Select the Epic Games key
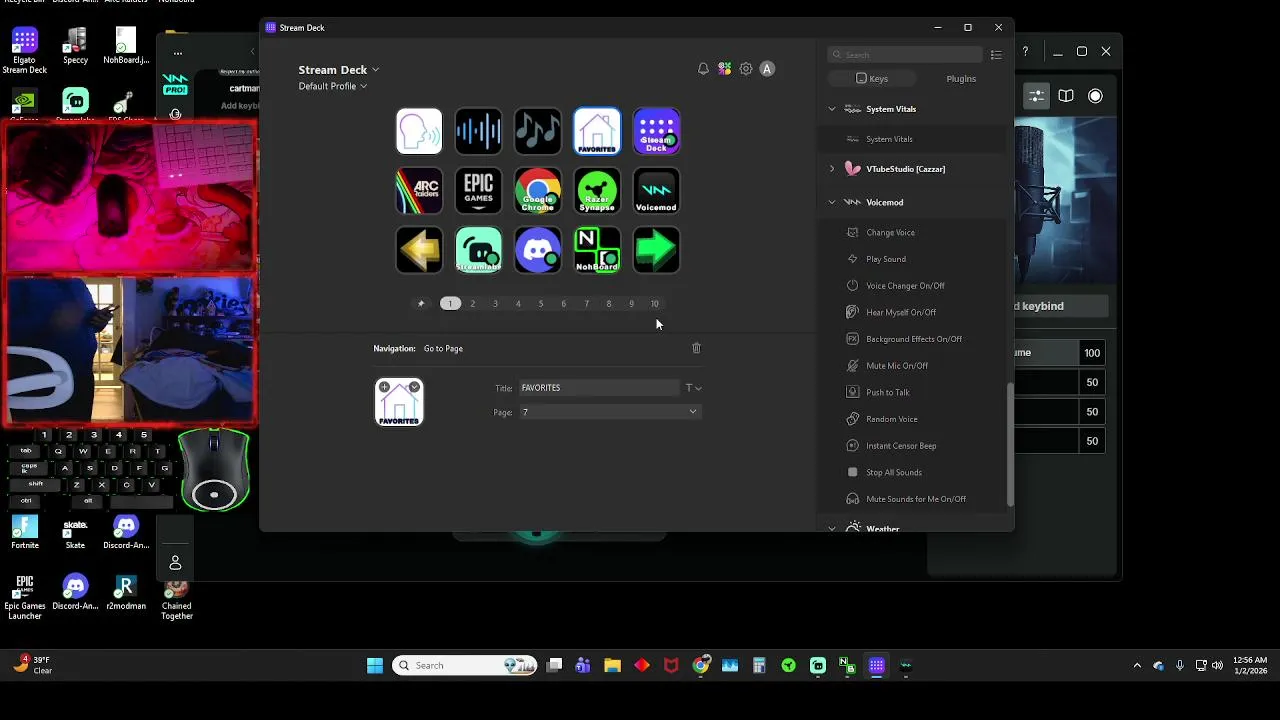Screen dimensions: 1280x720 (x=478, y=191)
